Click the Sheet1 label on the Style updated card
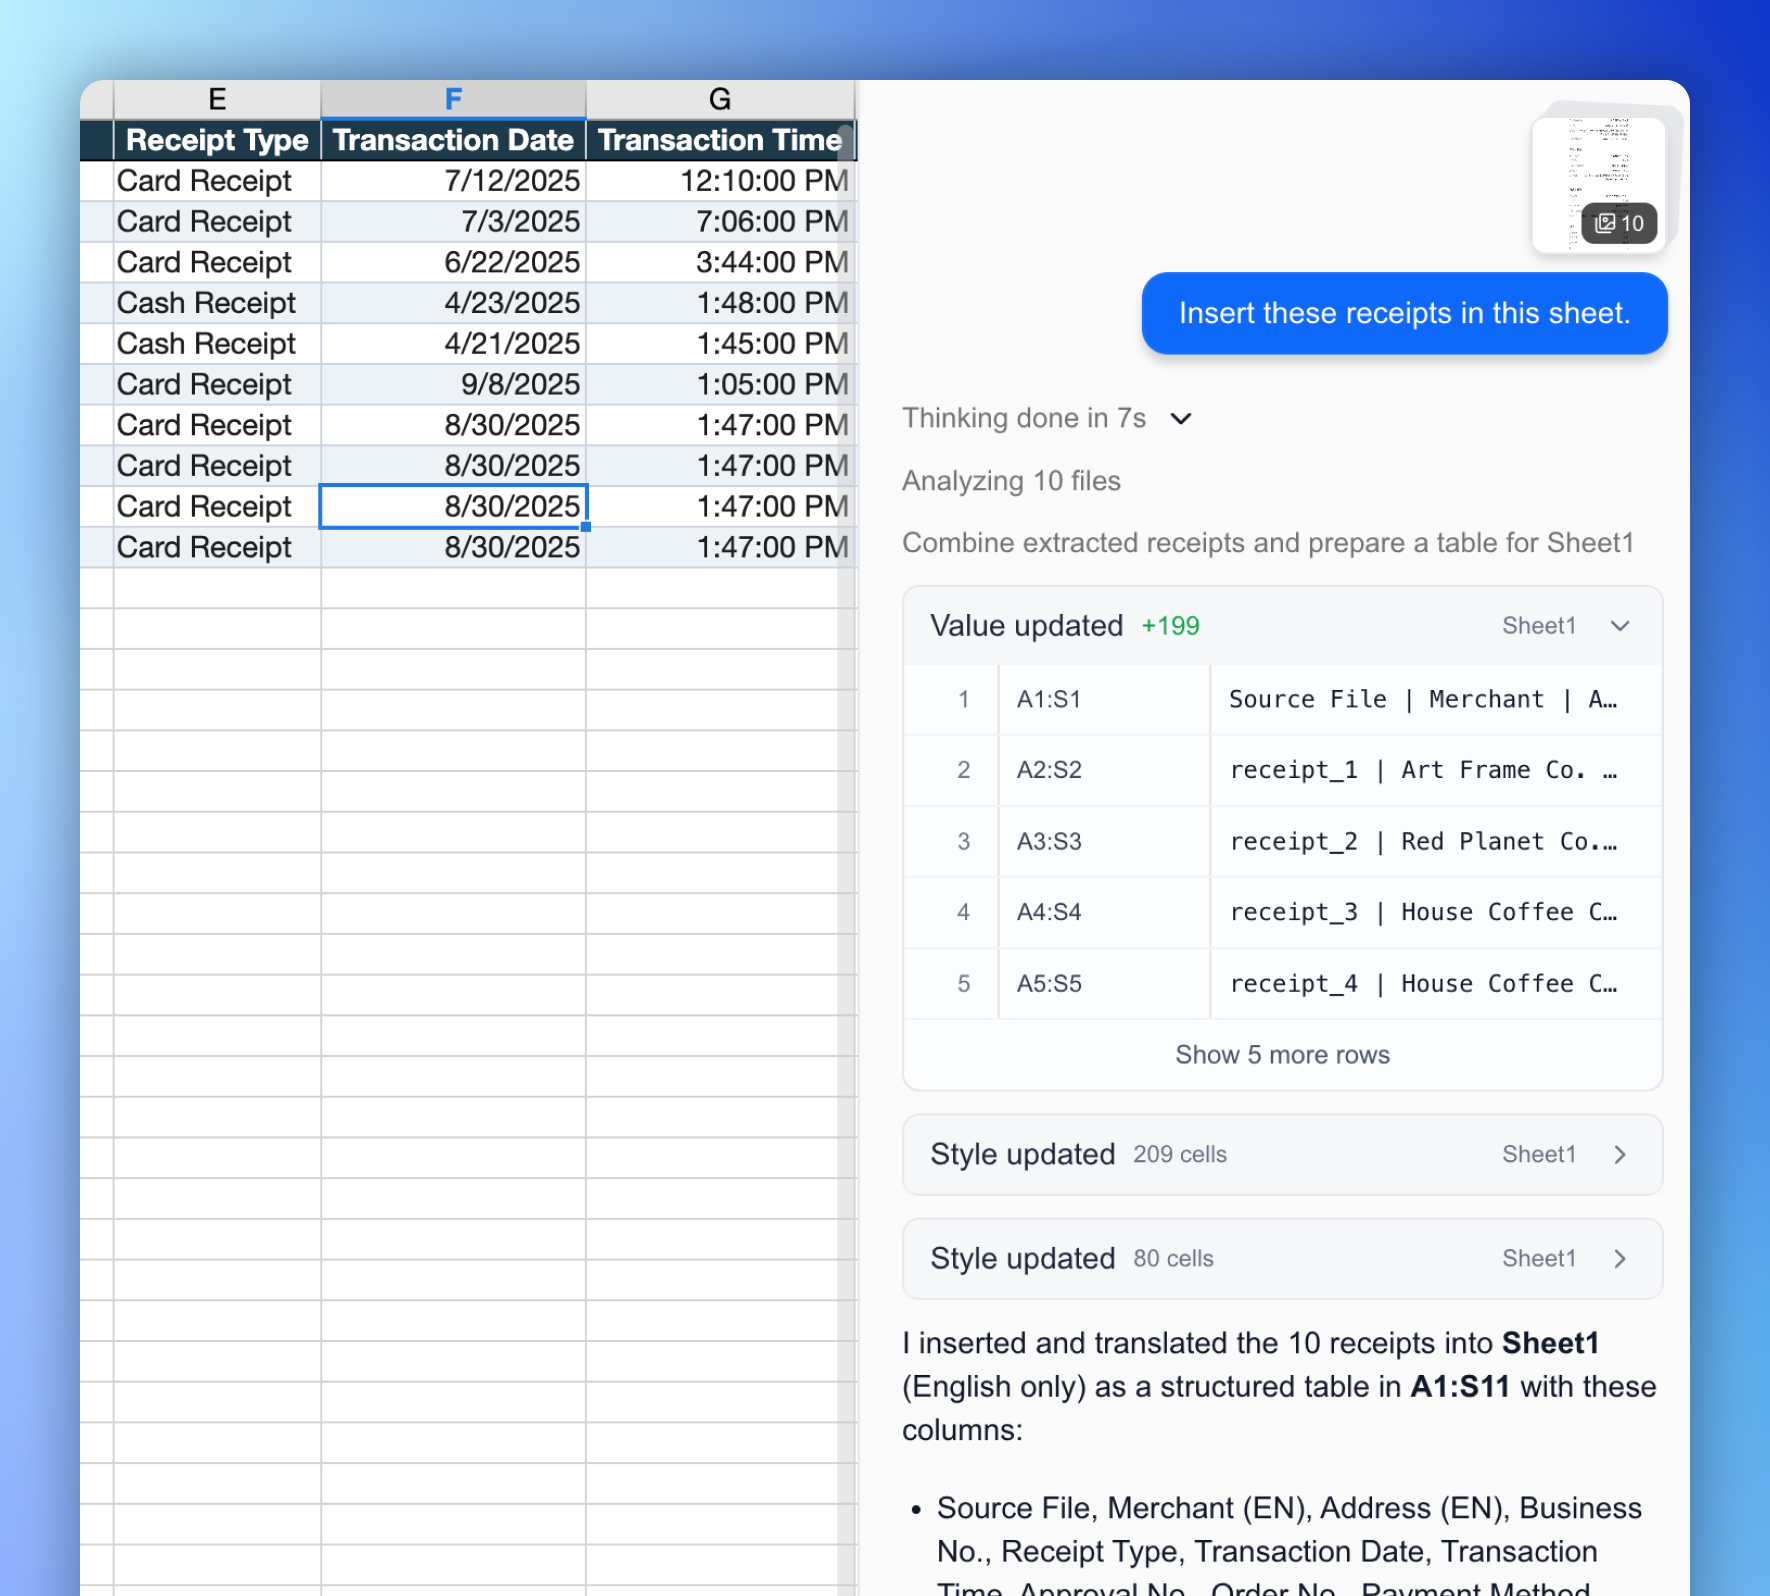This screenshot has height=1596, width=1770. 1538,1154
